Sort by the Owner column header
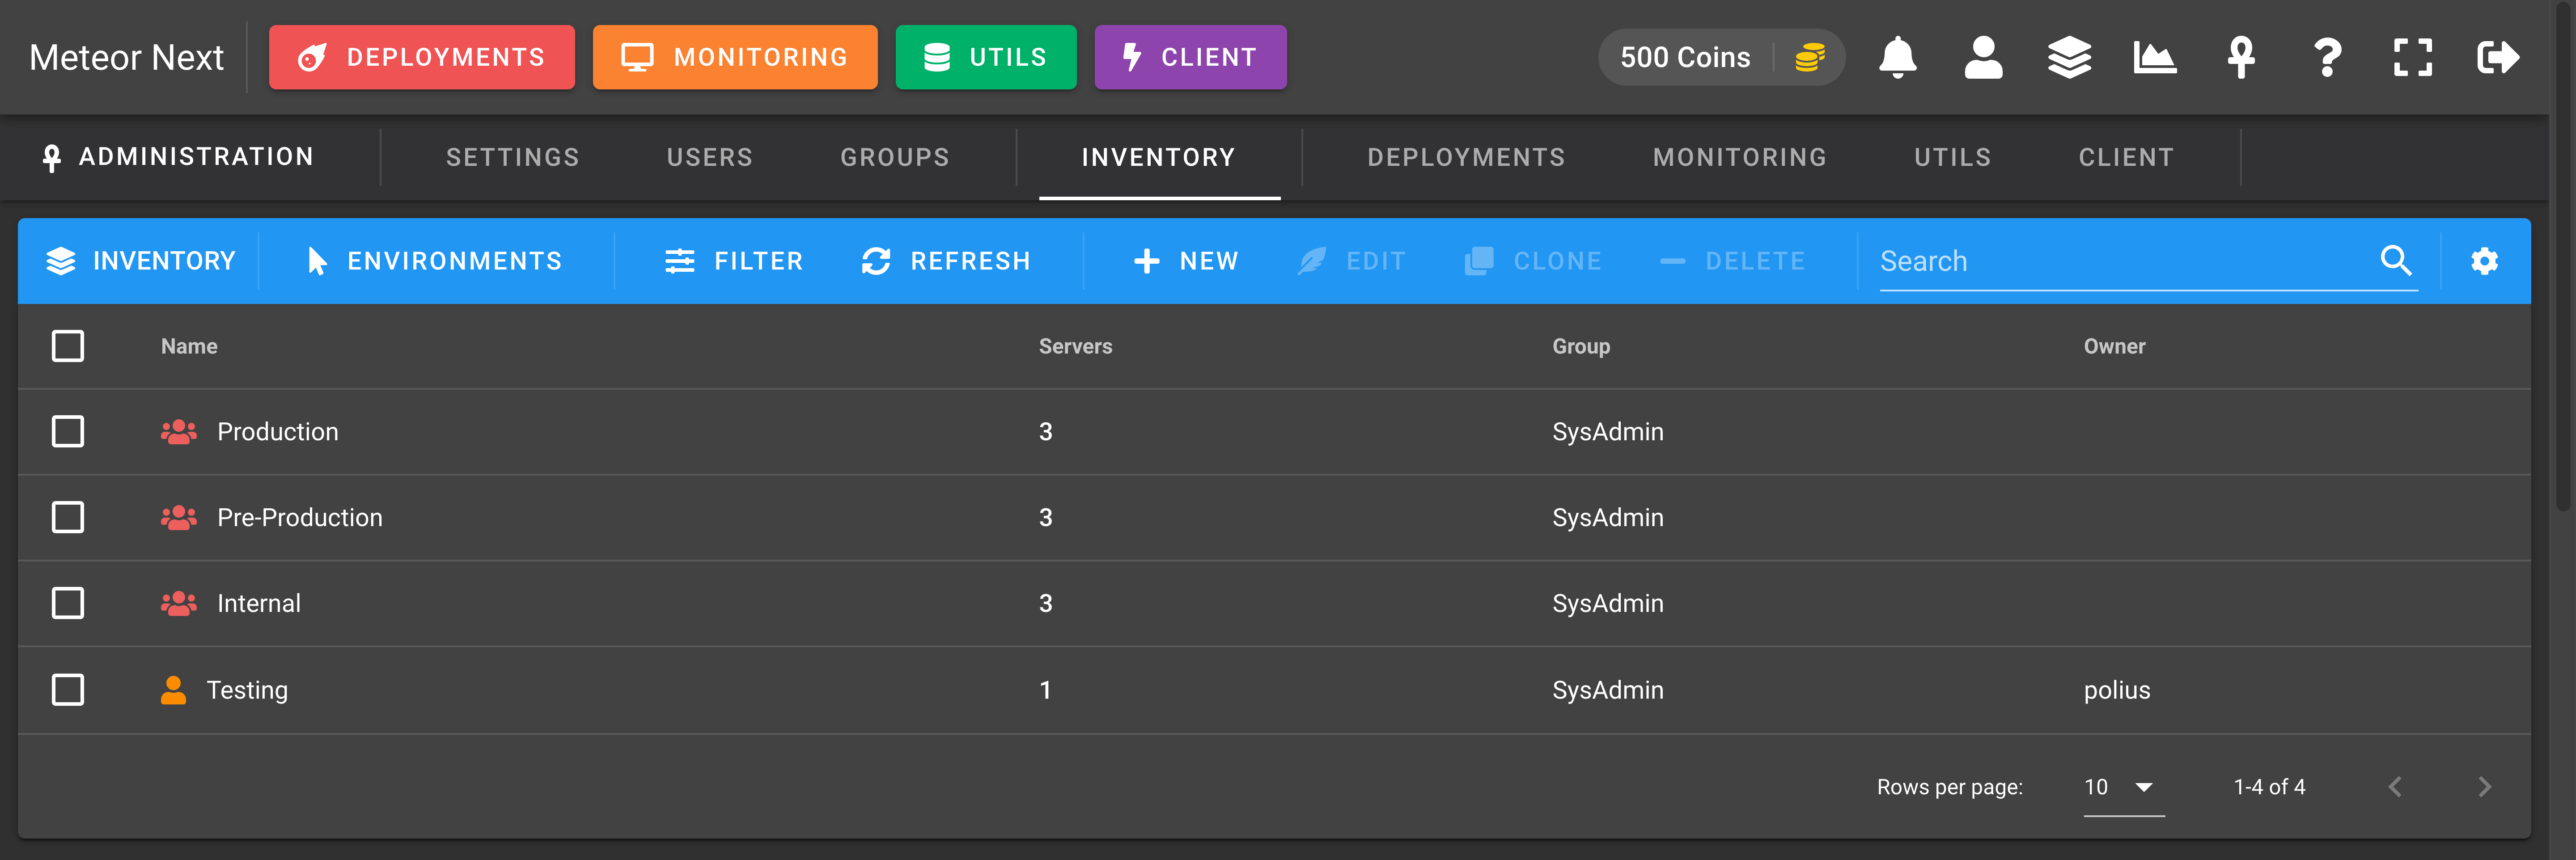 [x=2114, y=346]
